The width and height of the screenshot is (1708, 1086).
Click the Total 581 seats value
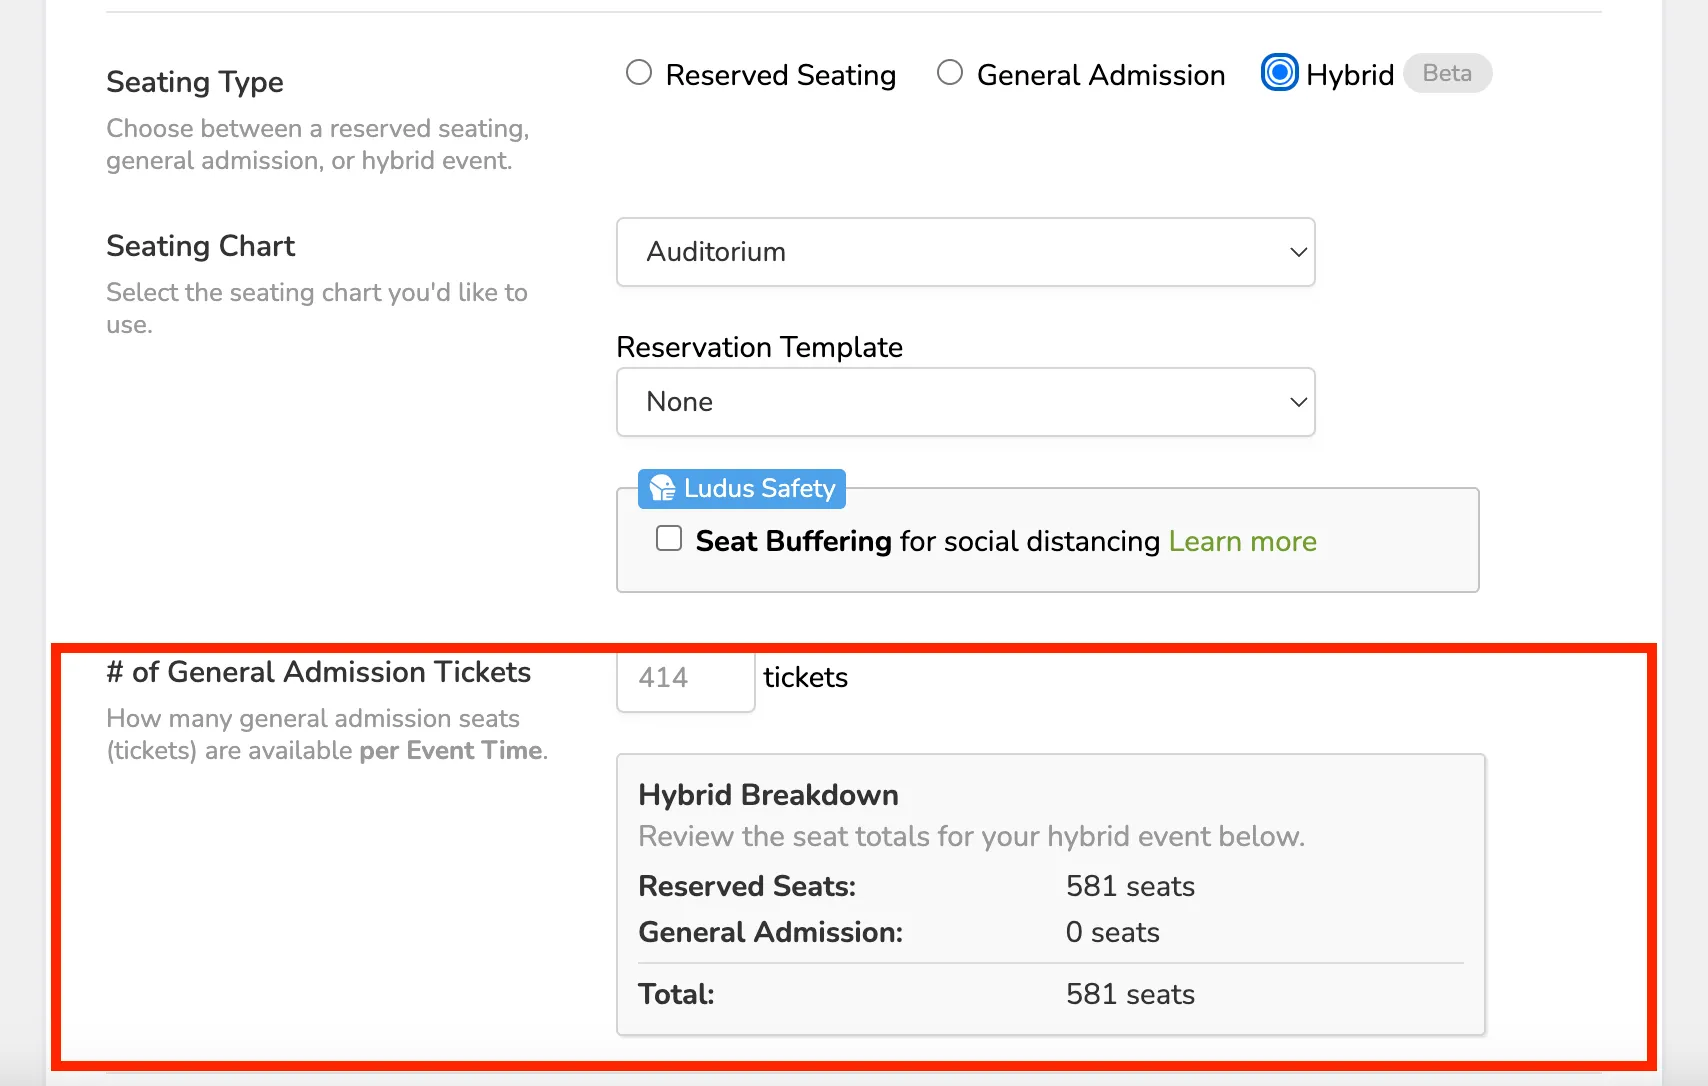(x=1130, y=994)
